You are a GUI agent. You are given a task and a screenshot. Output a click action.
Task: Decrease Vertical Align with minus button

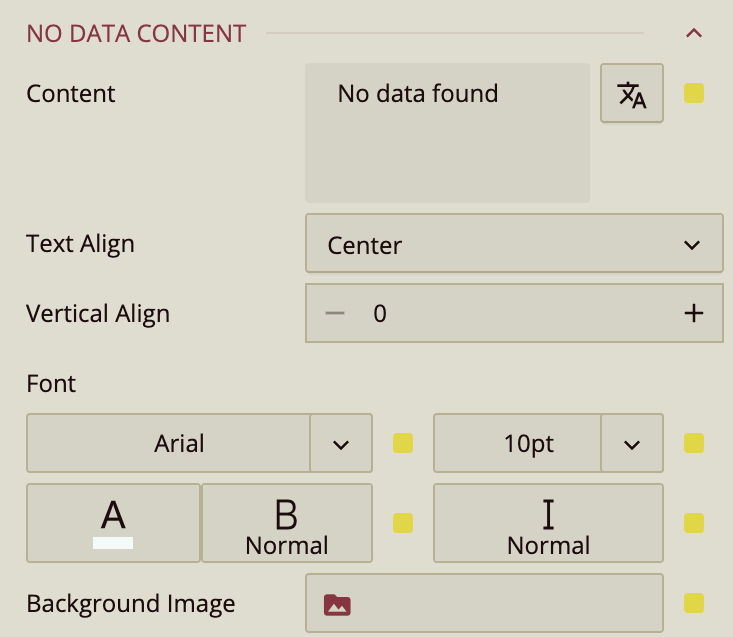coord(335,313)
